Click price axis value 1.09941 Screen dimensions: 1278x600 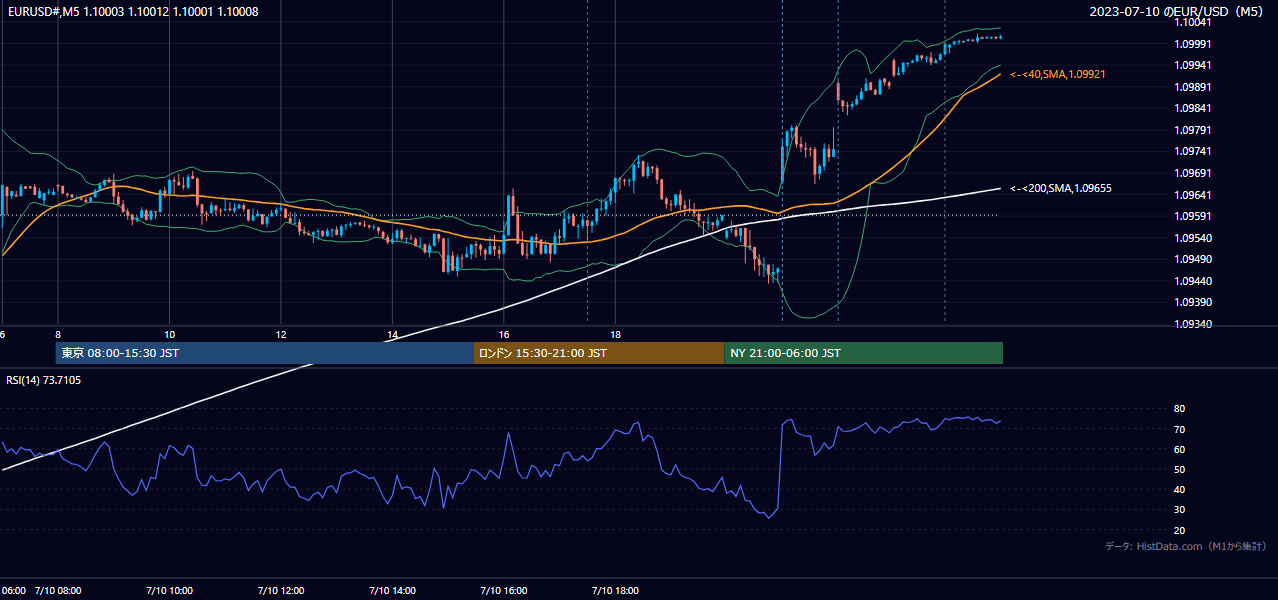tap(1192, 65)
